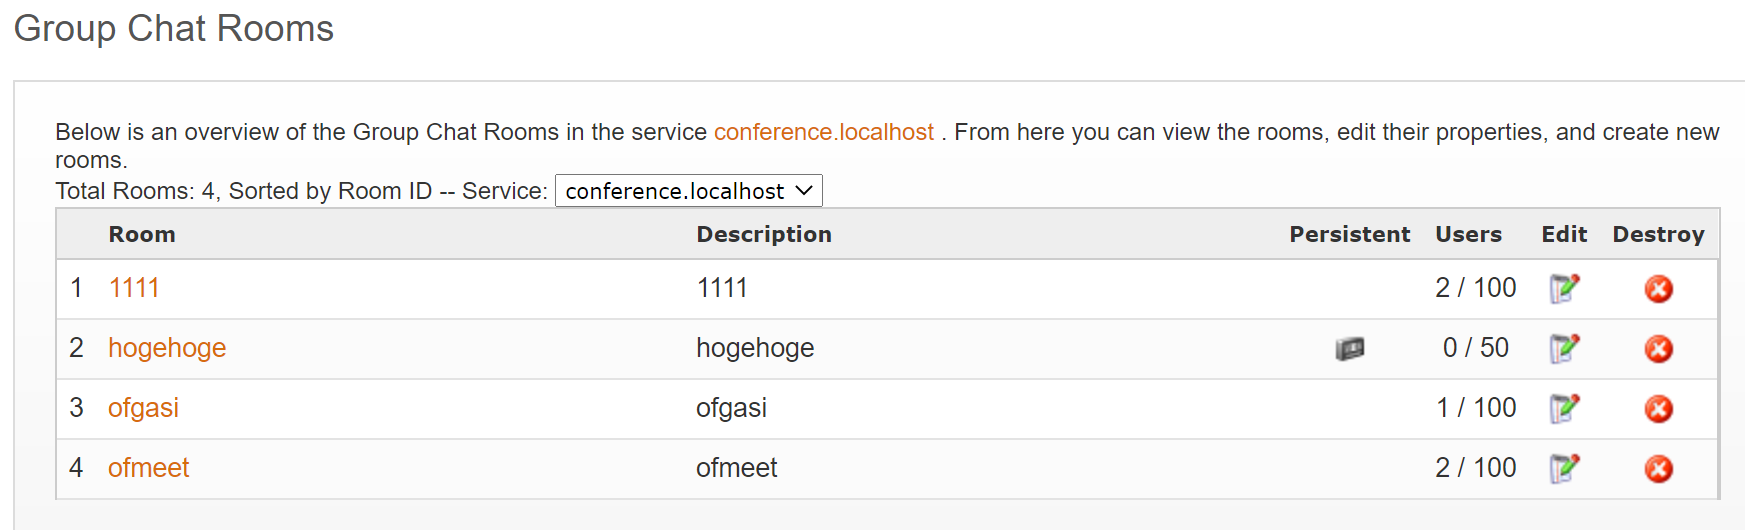The height and width of the screenshot is (530, 1745).
Task: Open the hogehoge room link
Action: pyautogui.click(x=167, y=348)
